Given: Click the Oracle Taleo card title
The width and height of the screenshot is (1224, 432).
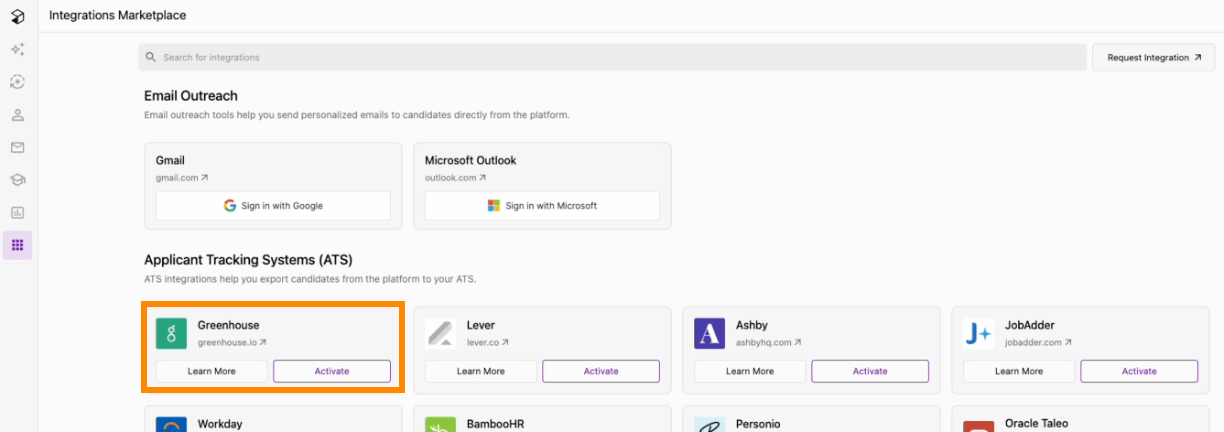Looking at the screenshot, I should tap(1037, 424).
